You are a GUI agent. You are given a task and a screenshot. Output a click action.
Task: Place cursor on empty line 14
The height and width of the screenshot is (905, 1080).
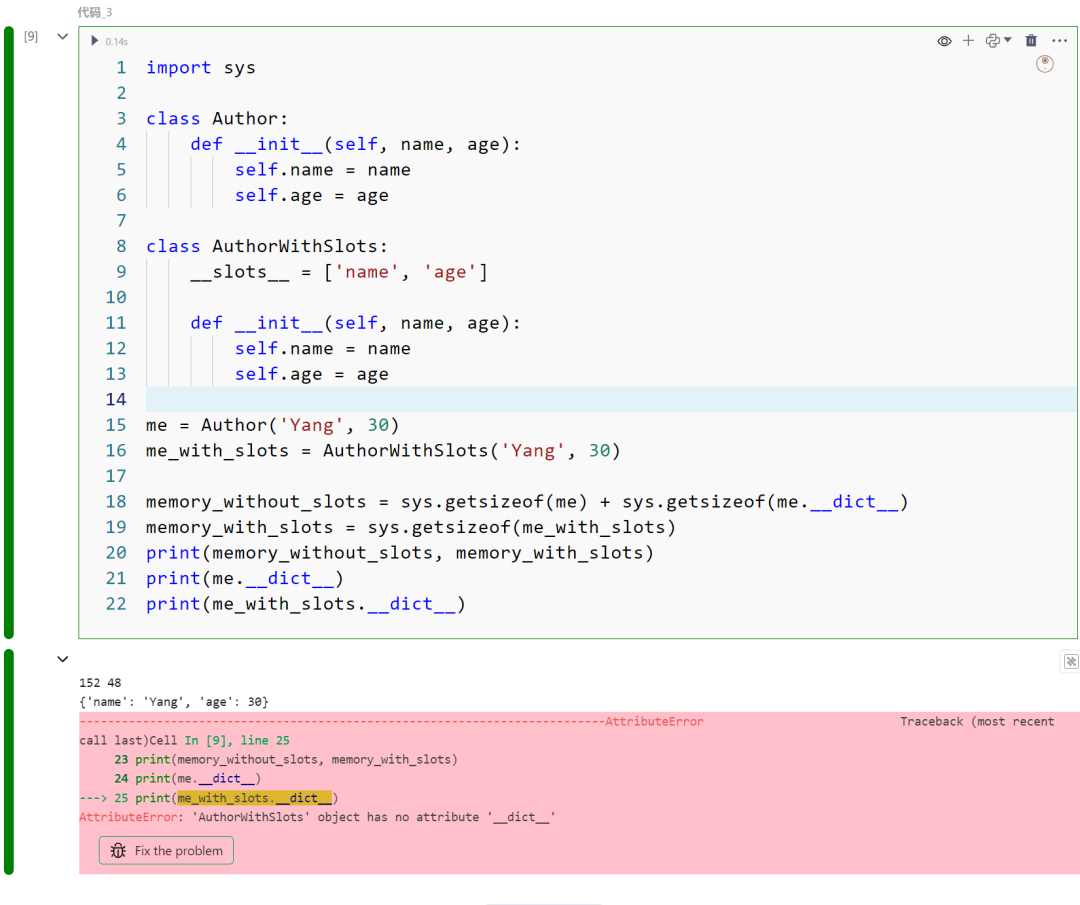tap(610, 399)
